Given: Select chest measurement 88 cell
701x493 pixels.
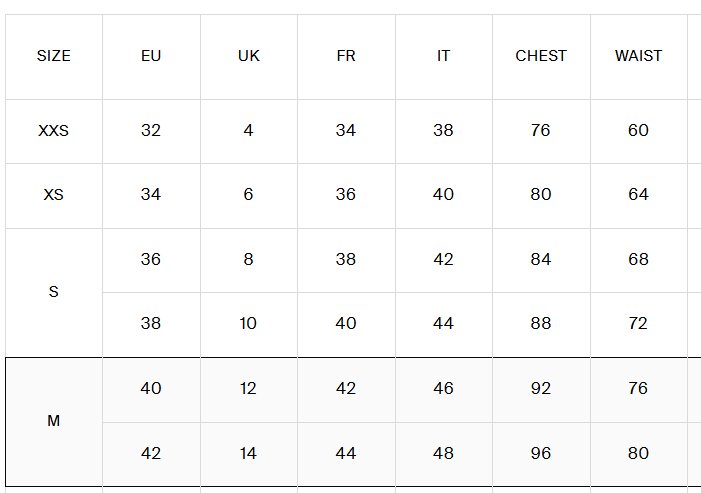Looking at the screenshot, I should tap(541, 323).
